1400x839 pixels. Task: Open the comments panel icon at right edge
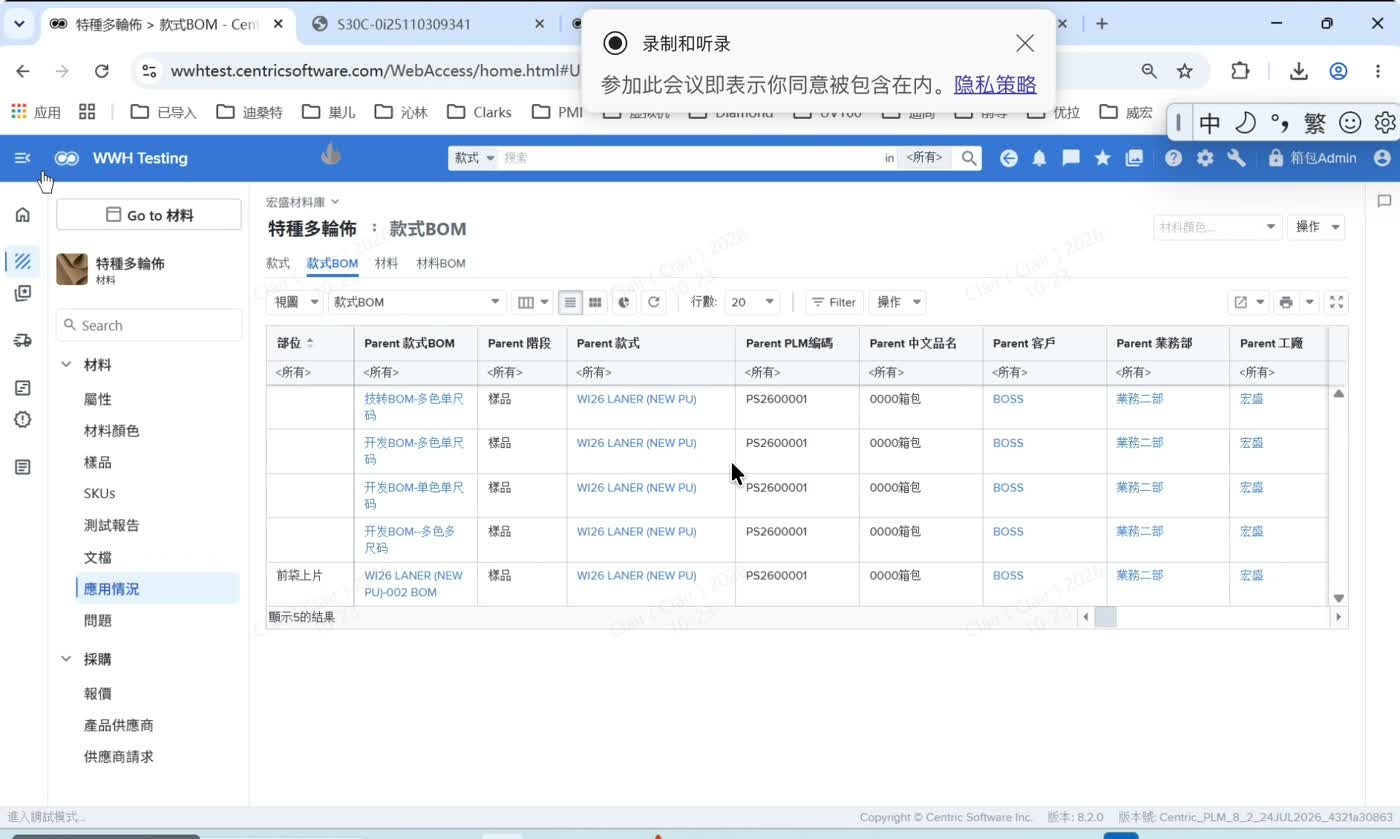[x=1385, y=201]
